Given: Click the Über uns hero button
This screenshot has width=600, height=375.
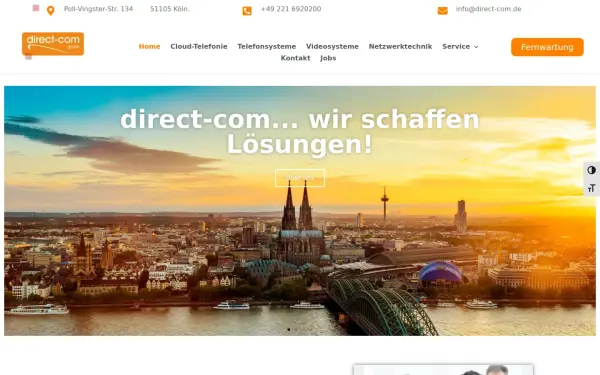Looking at the screenshot, I should tap(300, 178).
